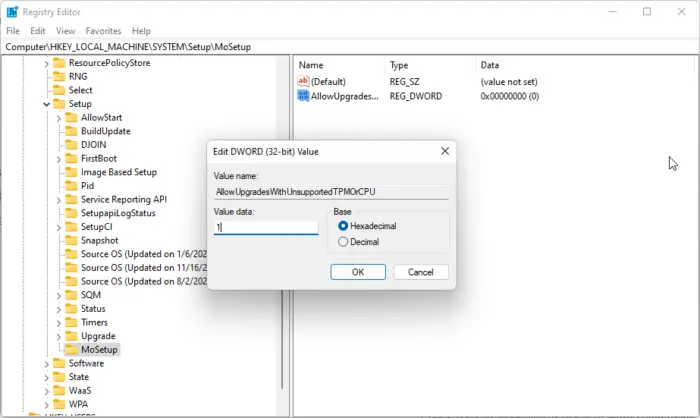Viewport: 700px width, 418px height.
Task: Expand the Timers key
Action: [x=58, y=323]
